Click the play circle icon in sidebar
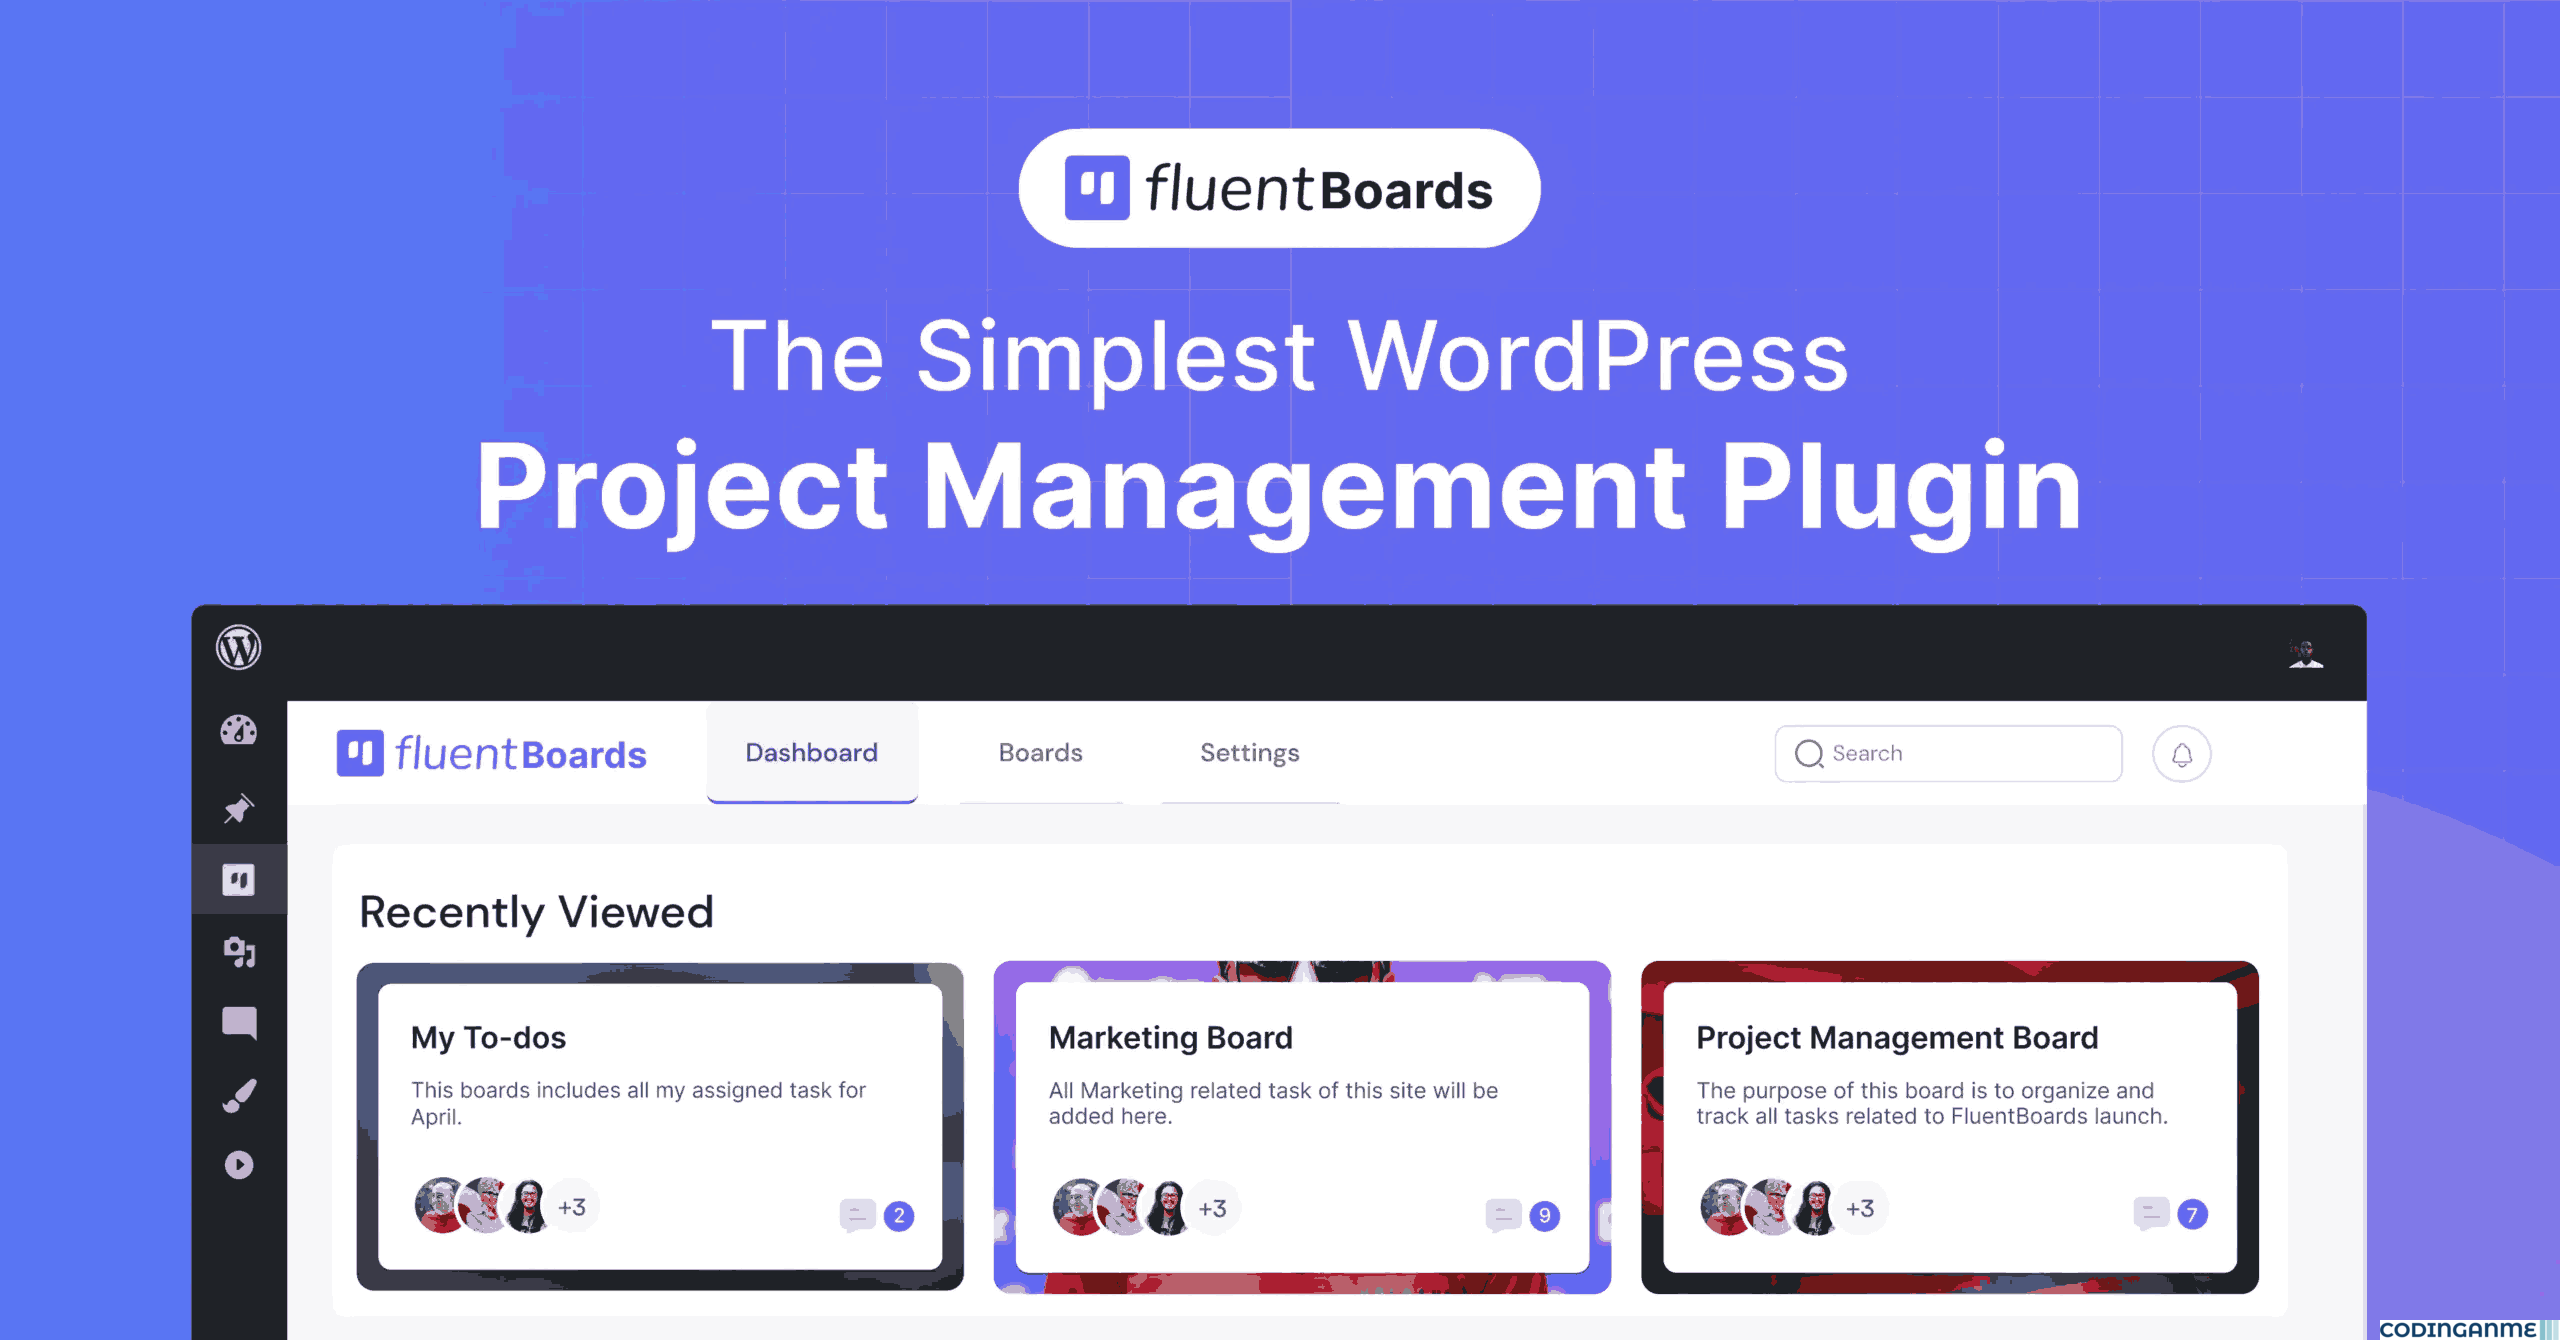The height and width of the screenshot is (1340, 2560). (x=239, y=1165)
